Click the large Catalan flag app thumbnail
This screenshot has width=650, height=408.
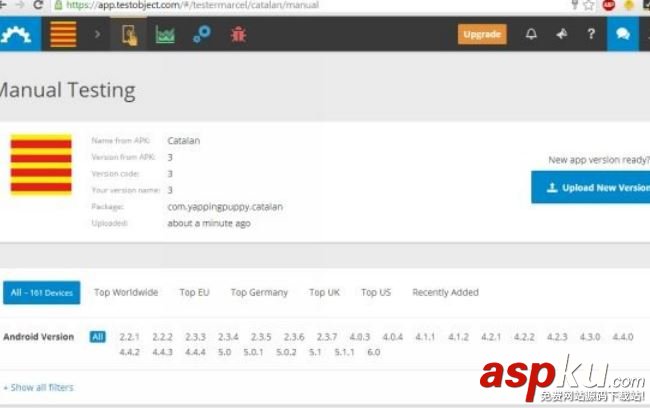pos(41,165)
